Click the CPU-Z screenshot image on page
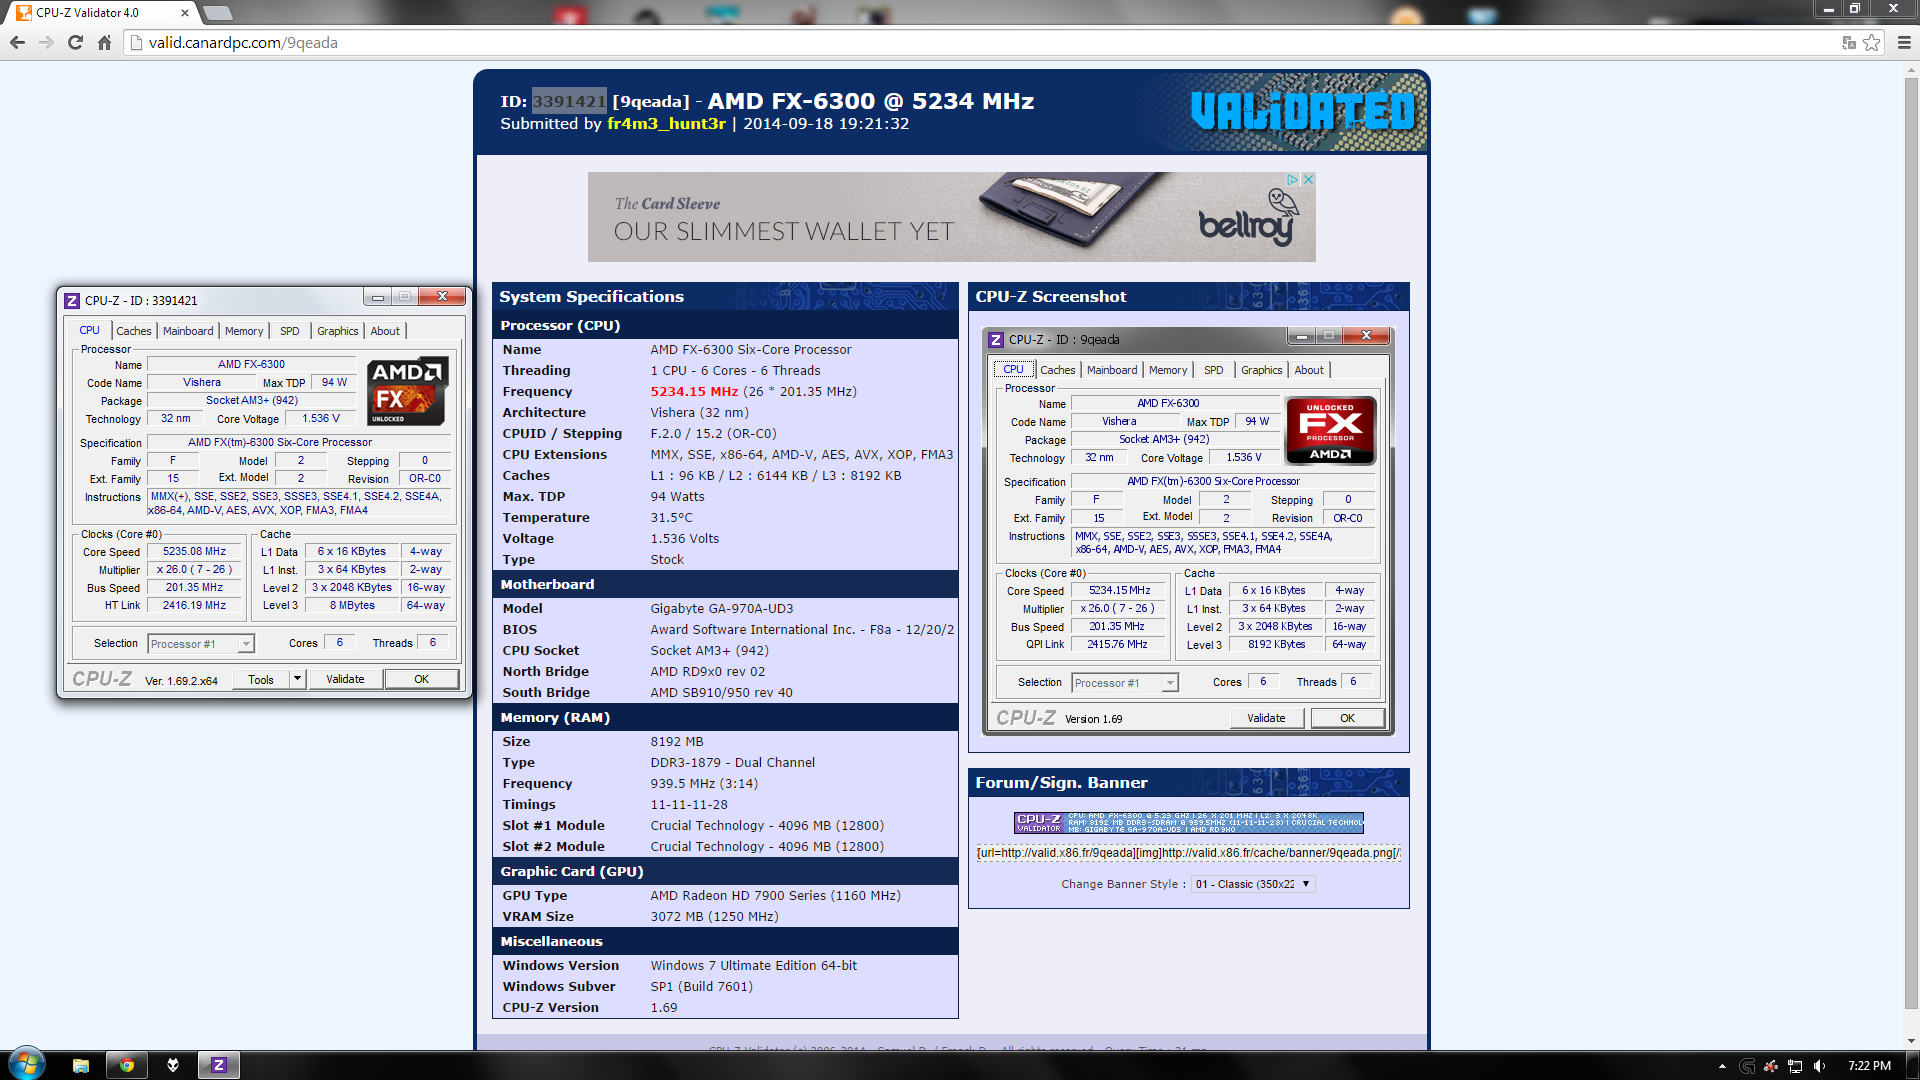This screenshot has height=1080, width=1920. coord(1188,531)
